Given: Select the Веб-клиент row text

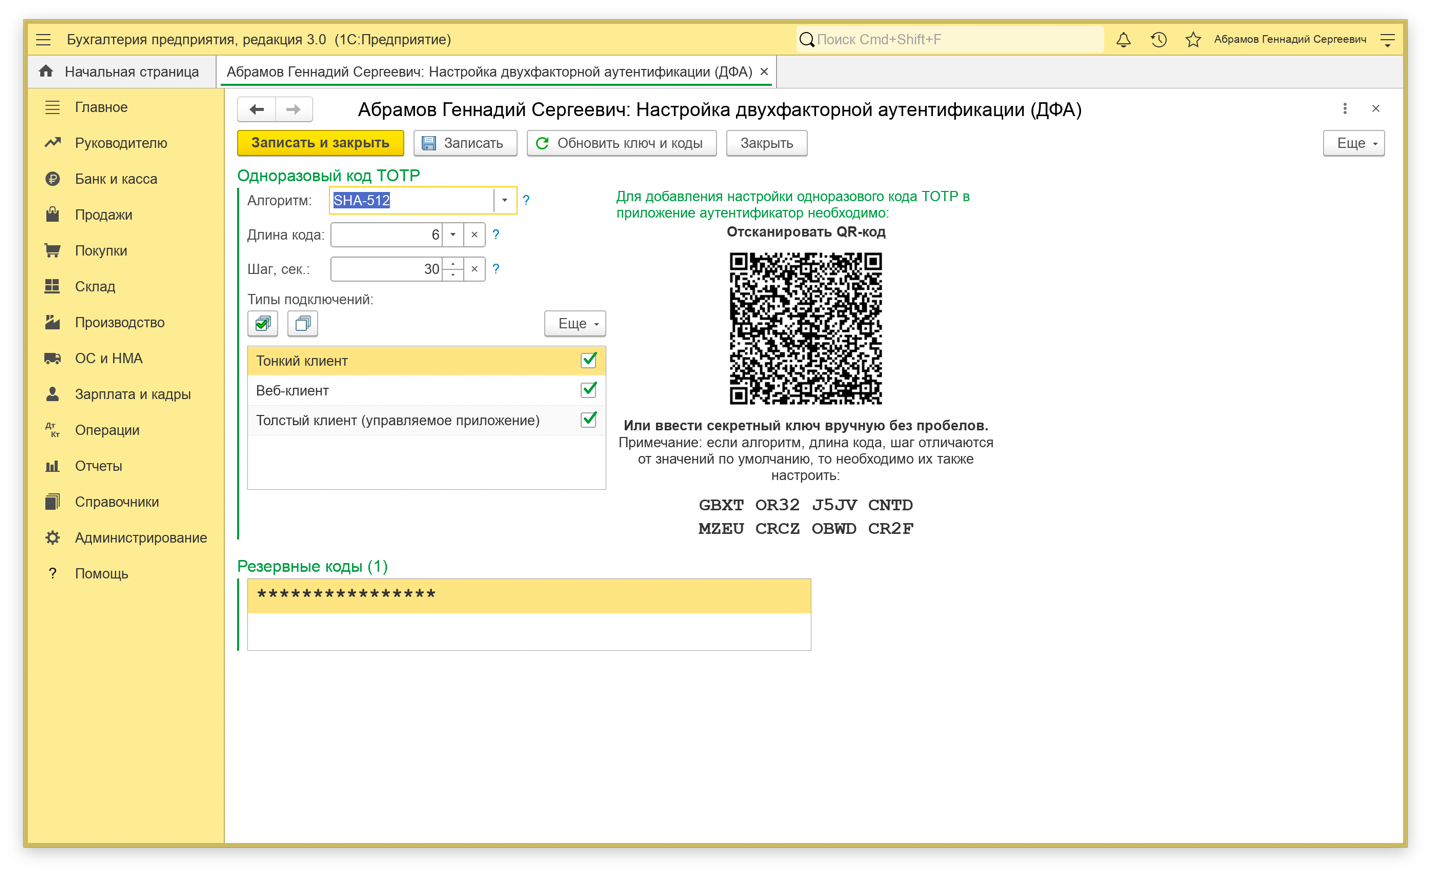Looking at the screenshot, I should (x=292, y=391).
